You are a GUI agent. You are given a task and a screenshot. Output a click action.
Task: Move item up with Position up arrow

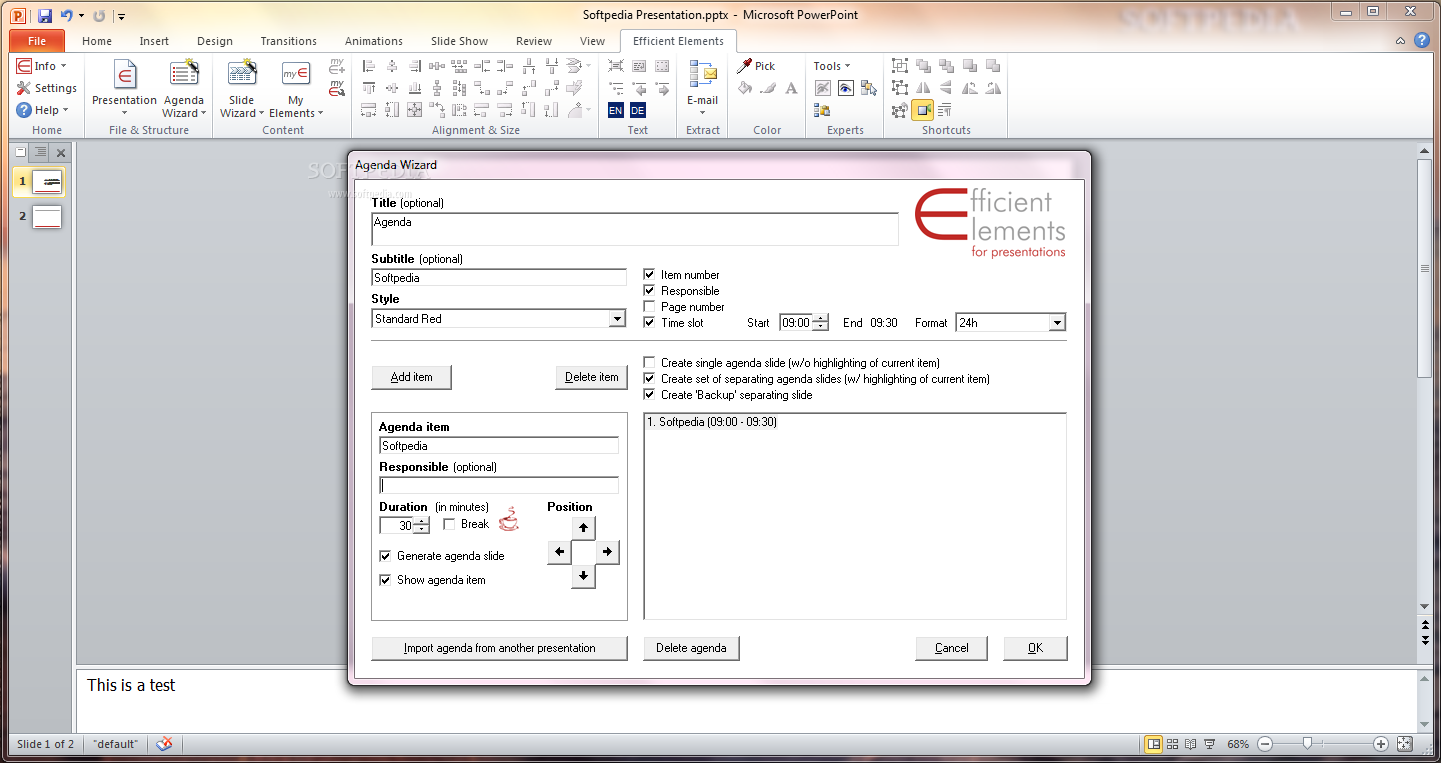click(x=584, y=527)
